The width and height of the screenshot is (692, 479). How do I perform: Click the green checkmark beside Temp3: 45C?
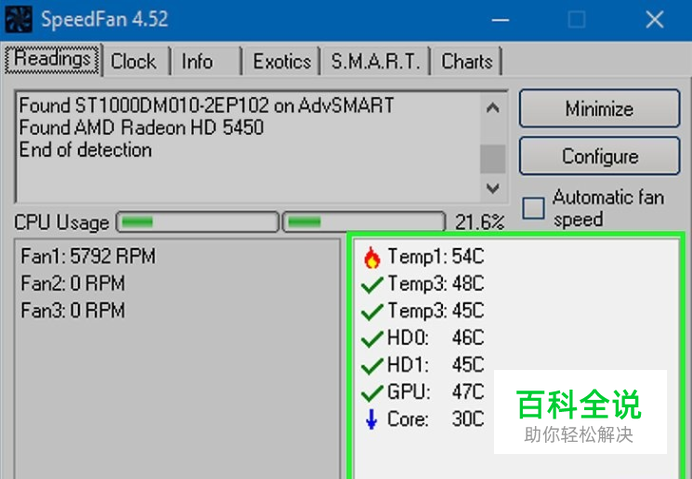[x=372, y=312]
